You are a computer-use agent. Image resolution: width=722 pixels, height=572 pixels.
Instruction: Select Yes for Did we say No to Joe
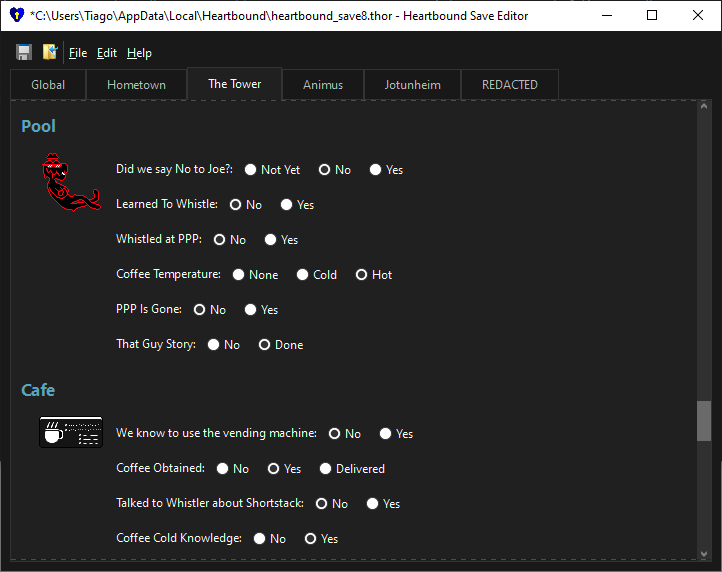tap(376, 170)
